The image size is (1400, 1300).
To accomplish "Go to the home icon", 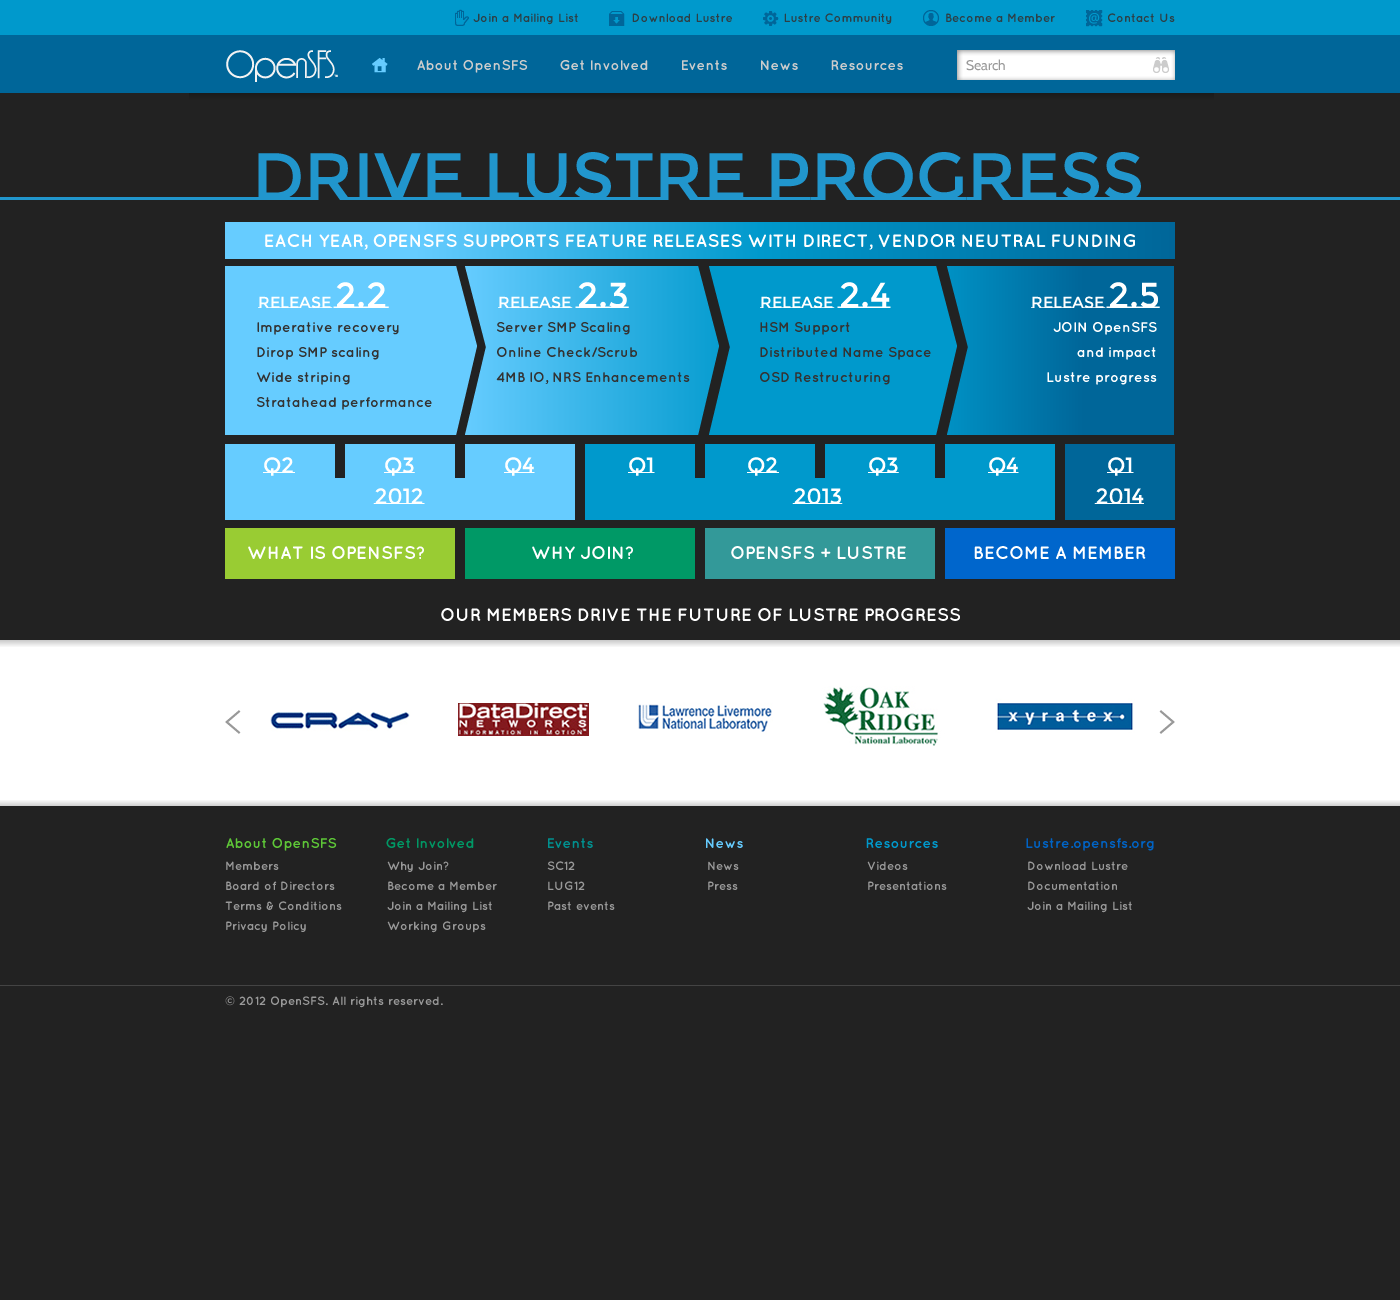I will [x=380, y=65].
